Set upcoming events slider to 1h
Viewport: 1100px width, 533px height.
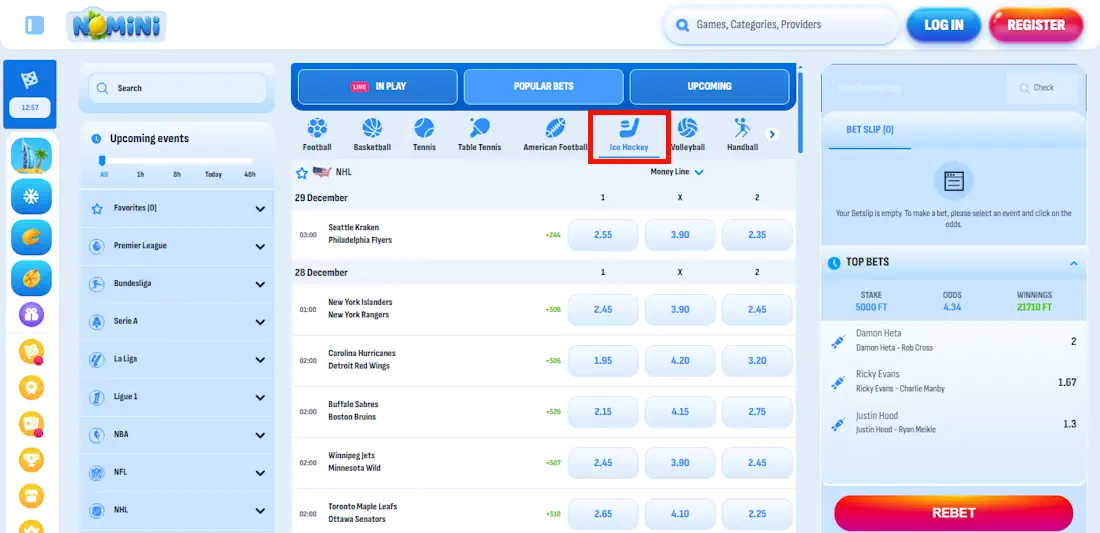(140, 175)
